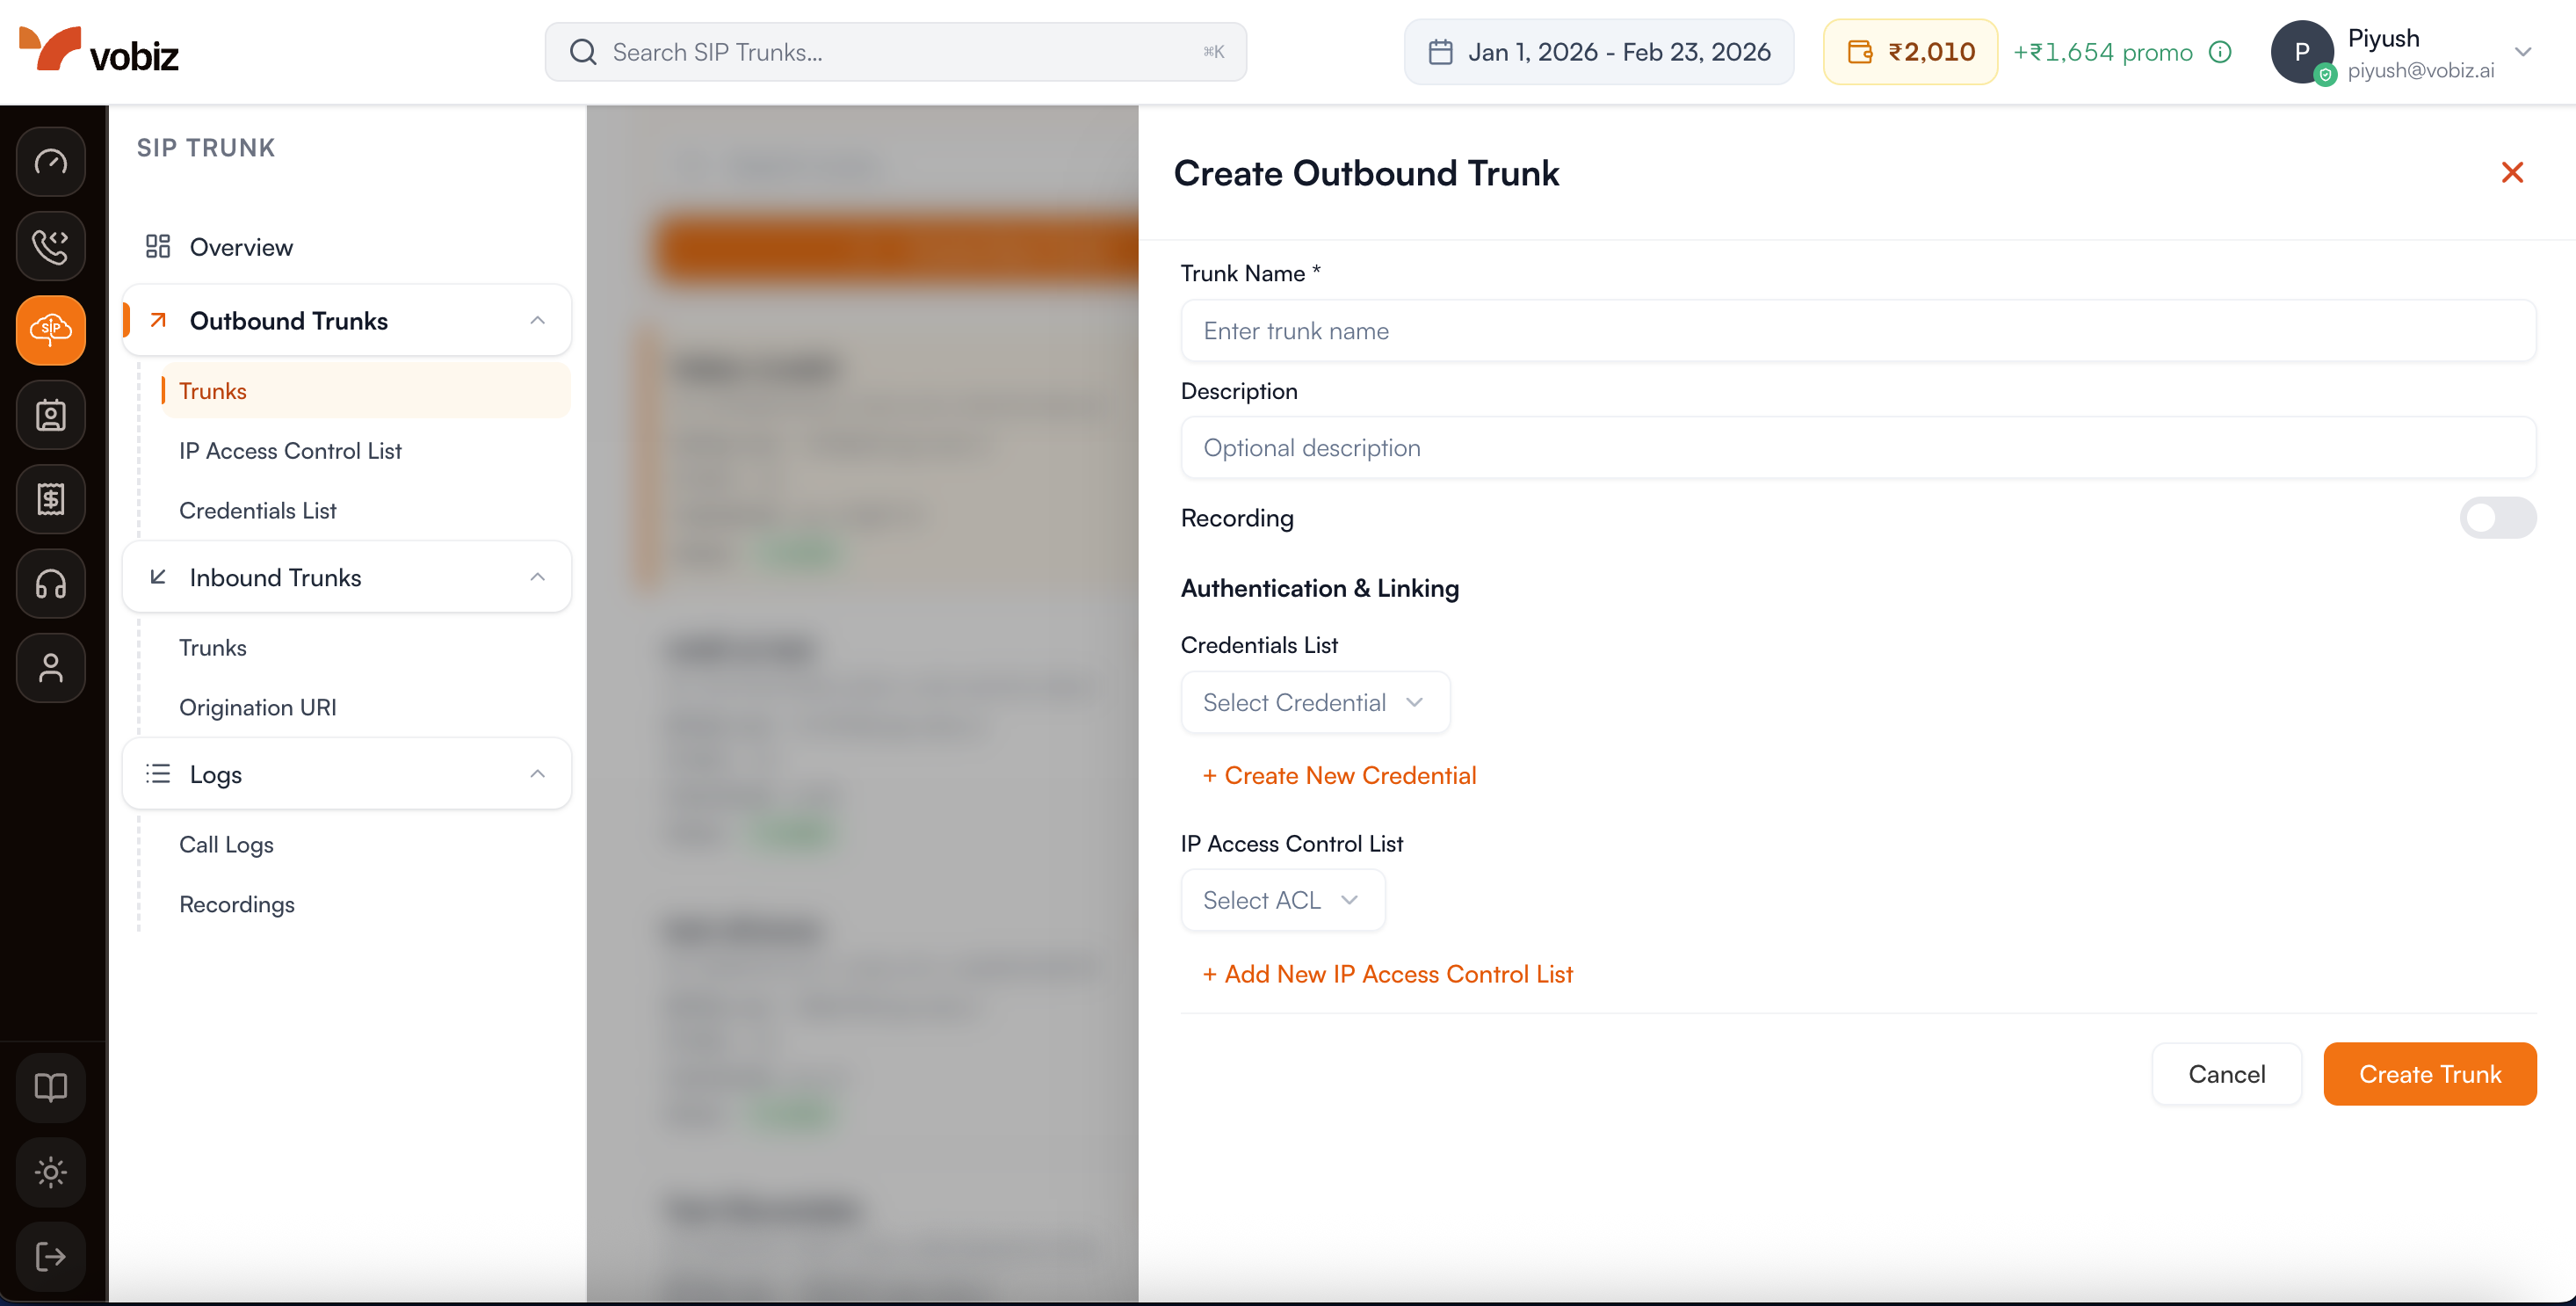This screenshot has height=1306, width=2576.
Task: Switch theme using the sun icon
Action: [x=50, y=1172]
